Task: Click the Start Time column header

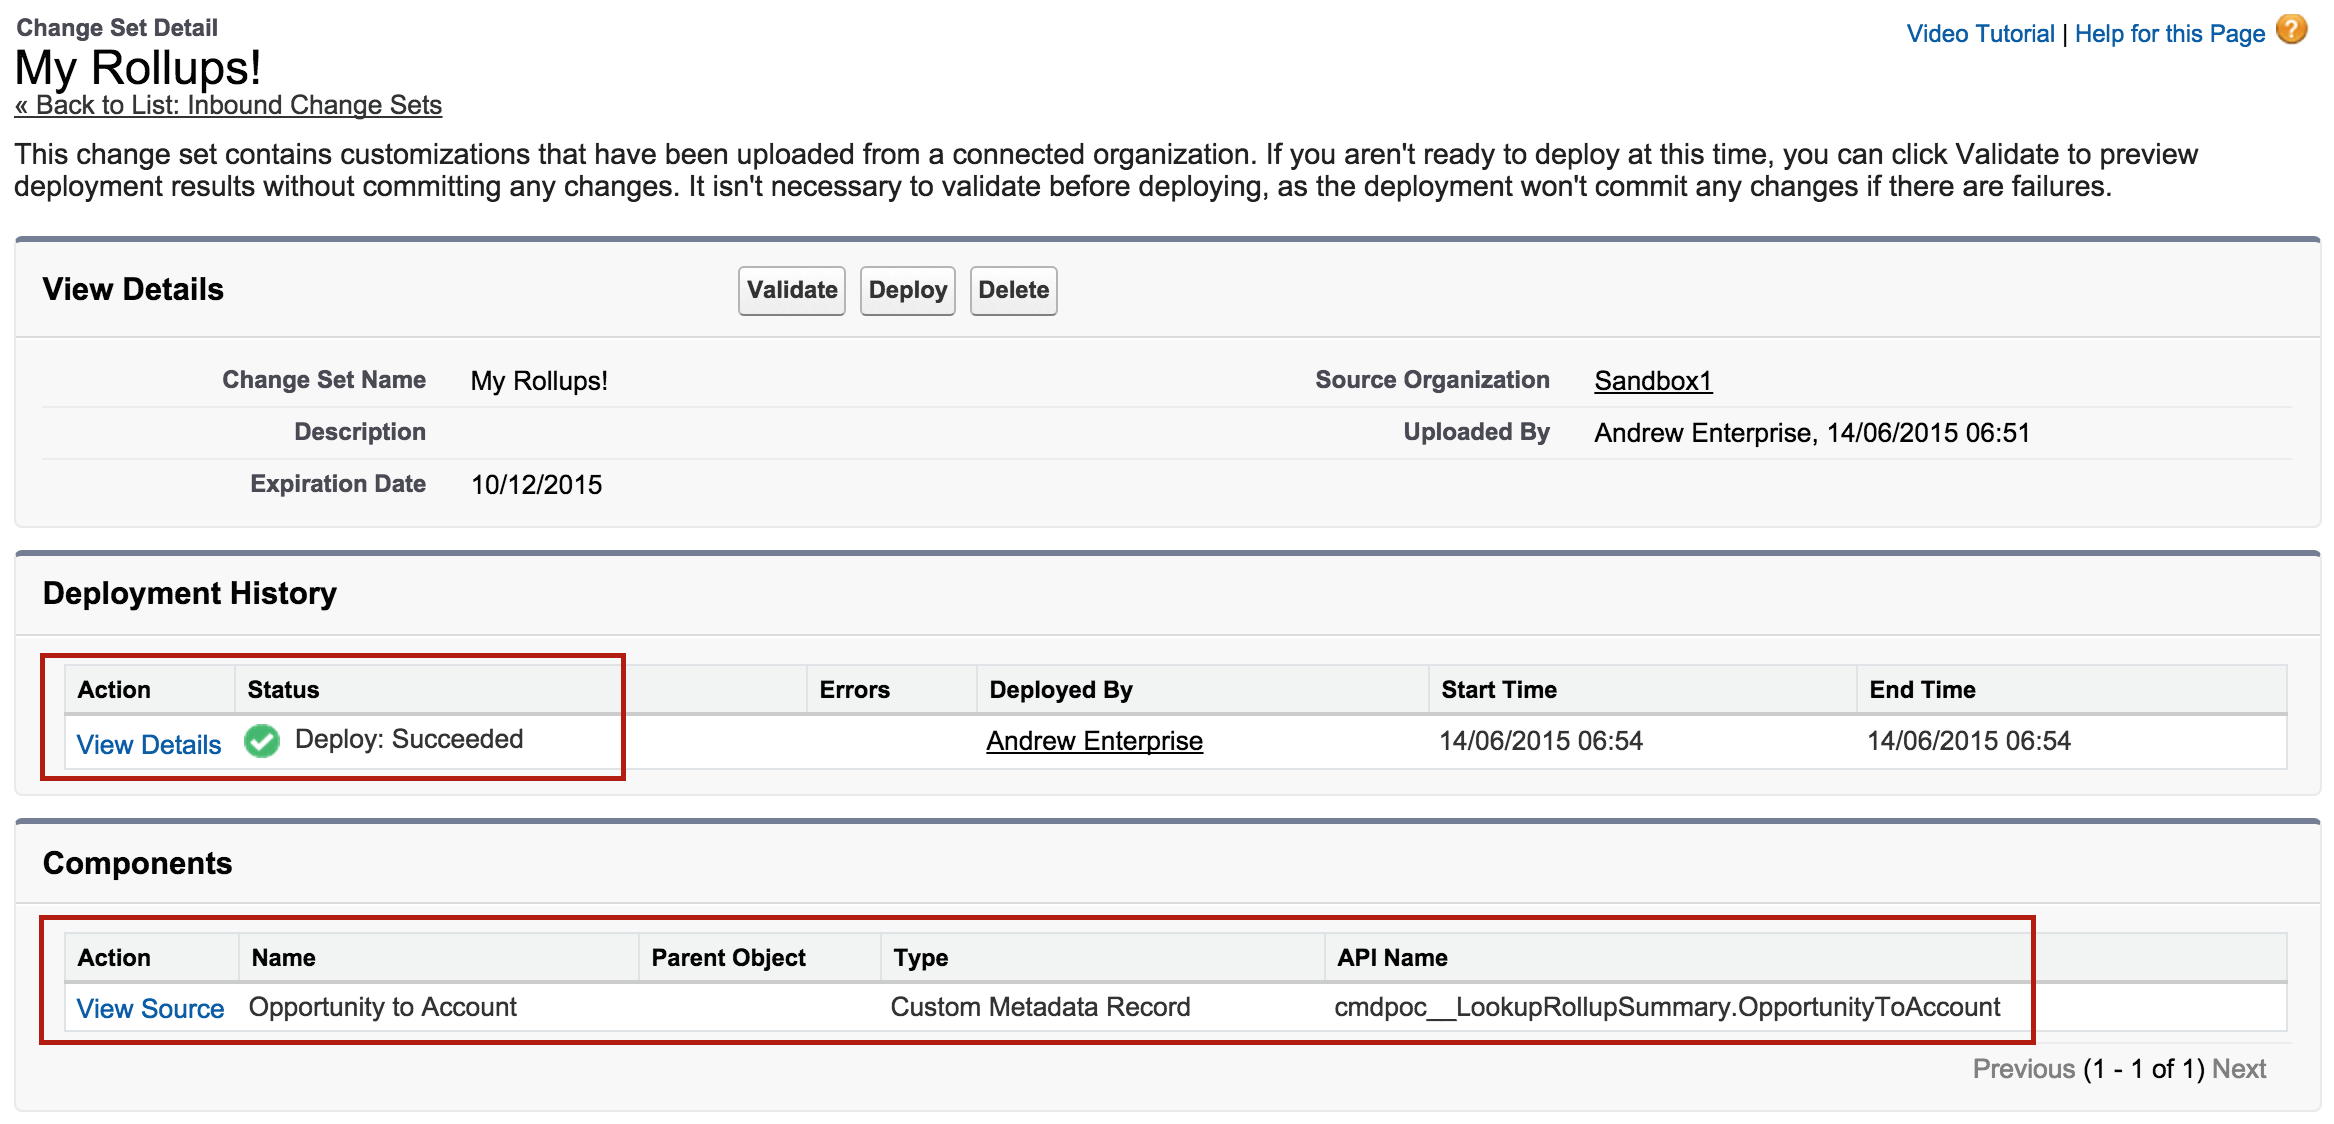Action: pyautogui.click(x=1498, y=690)
